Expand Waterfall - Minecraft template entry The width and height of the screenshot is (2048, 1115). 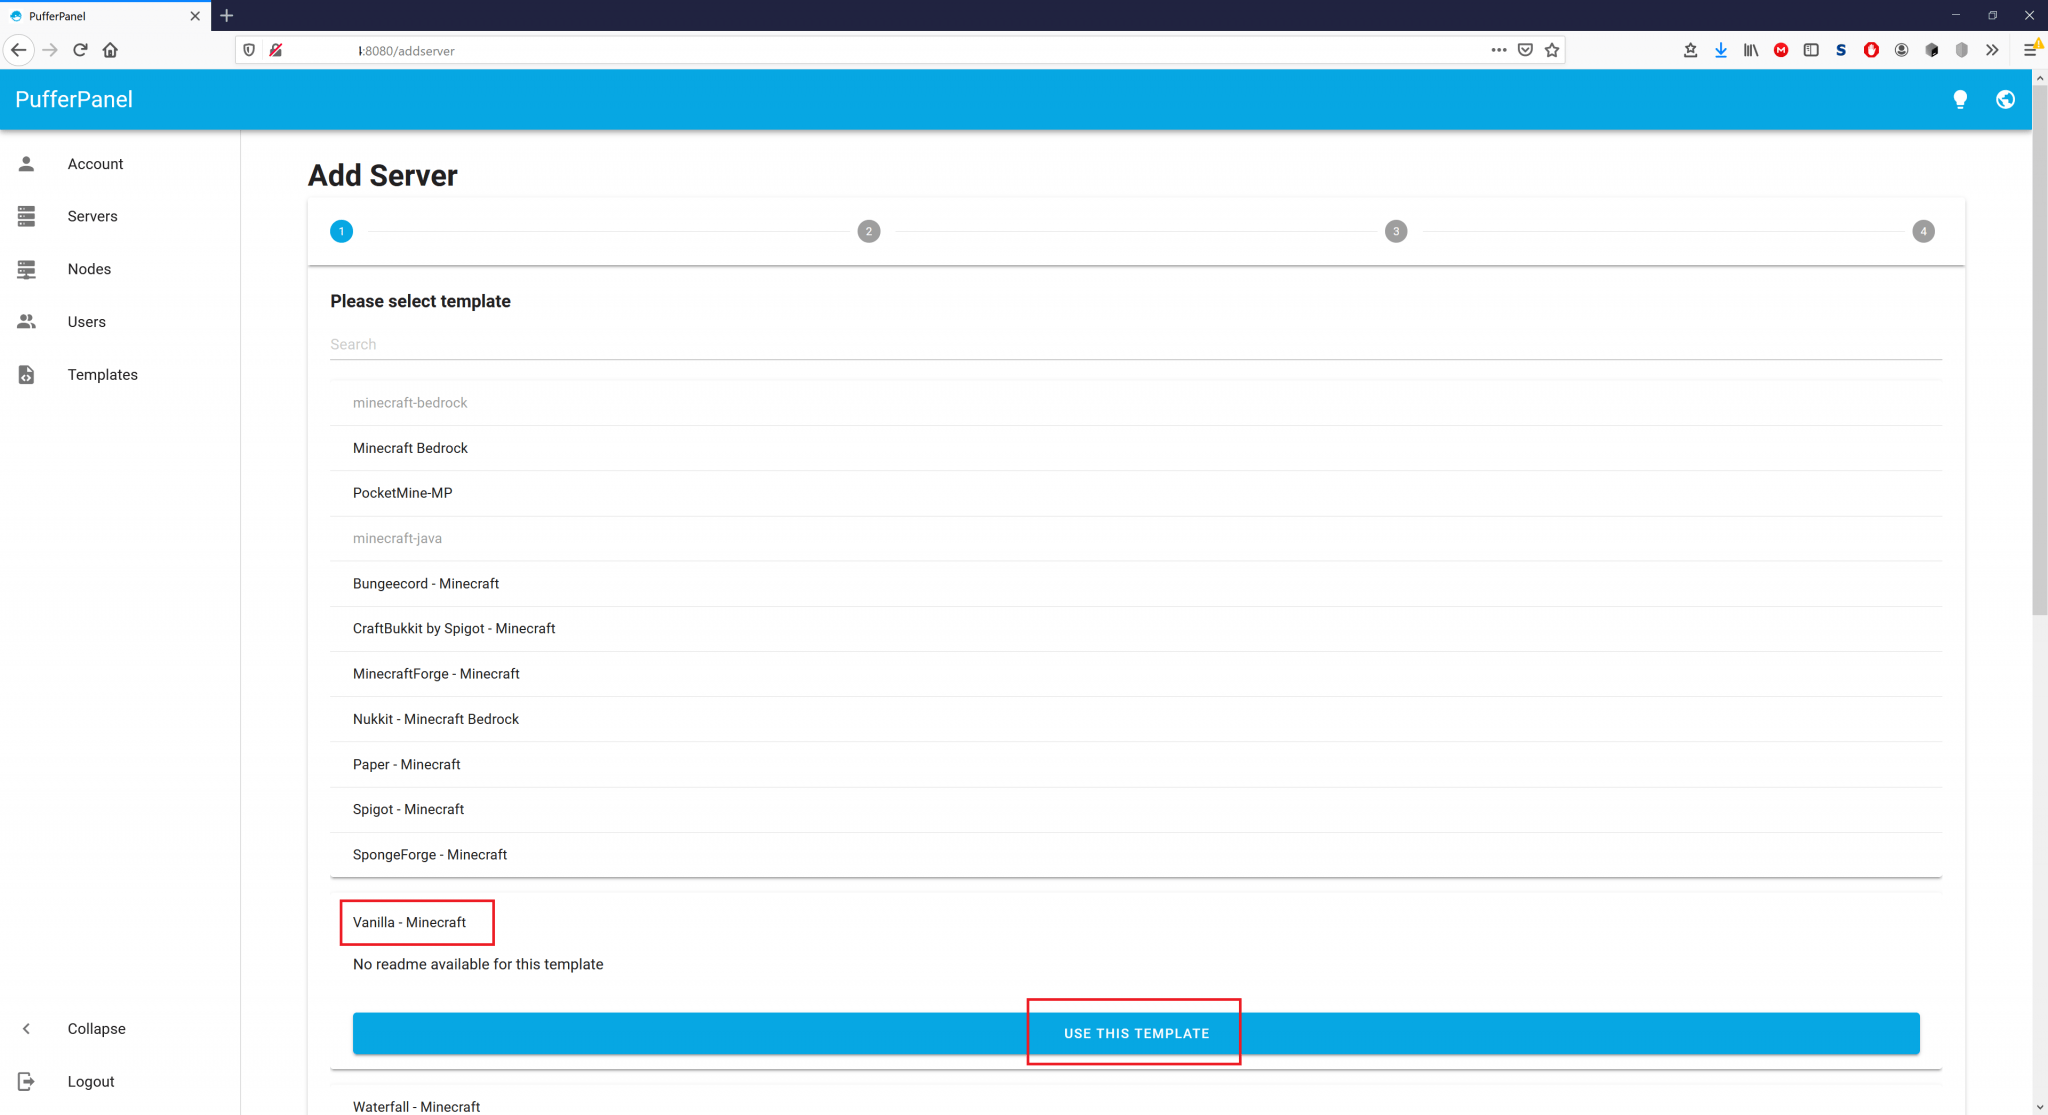[x=416, y=1106]
